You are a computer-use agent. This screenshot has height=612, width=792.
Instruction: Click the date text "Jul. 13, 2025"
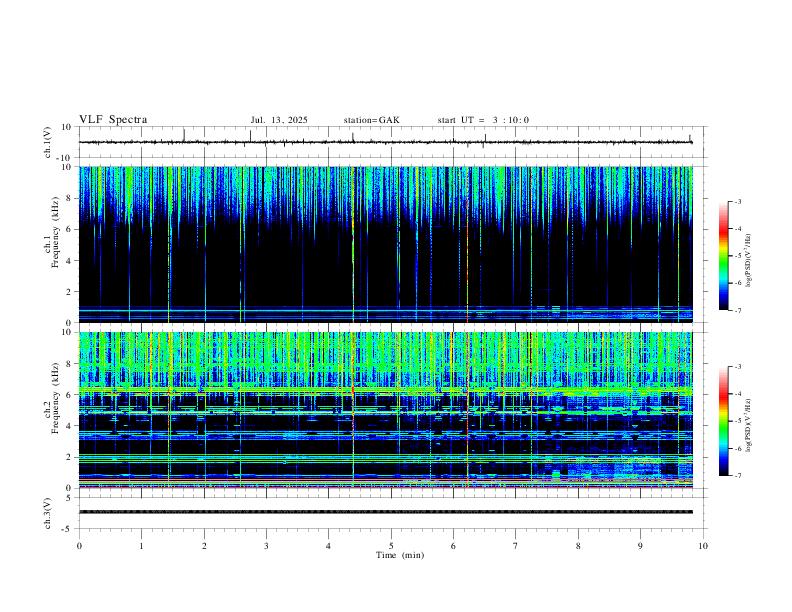(279, 120)
